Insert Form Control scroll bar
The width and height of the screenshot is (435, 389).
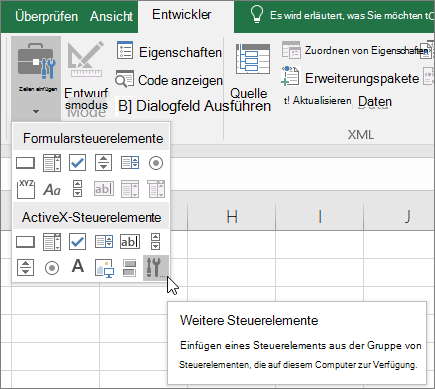pyautogui.click(x=77, y=189)
